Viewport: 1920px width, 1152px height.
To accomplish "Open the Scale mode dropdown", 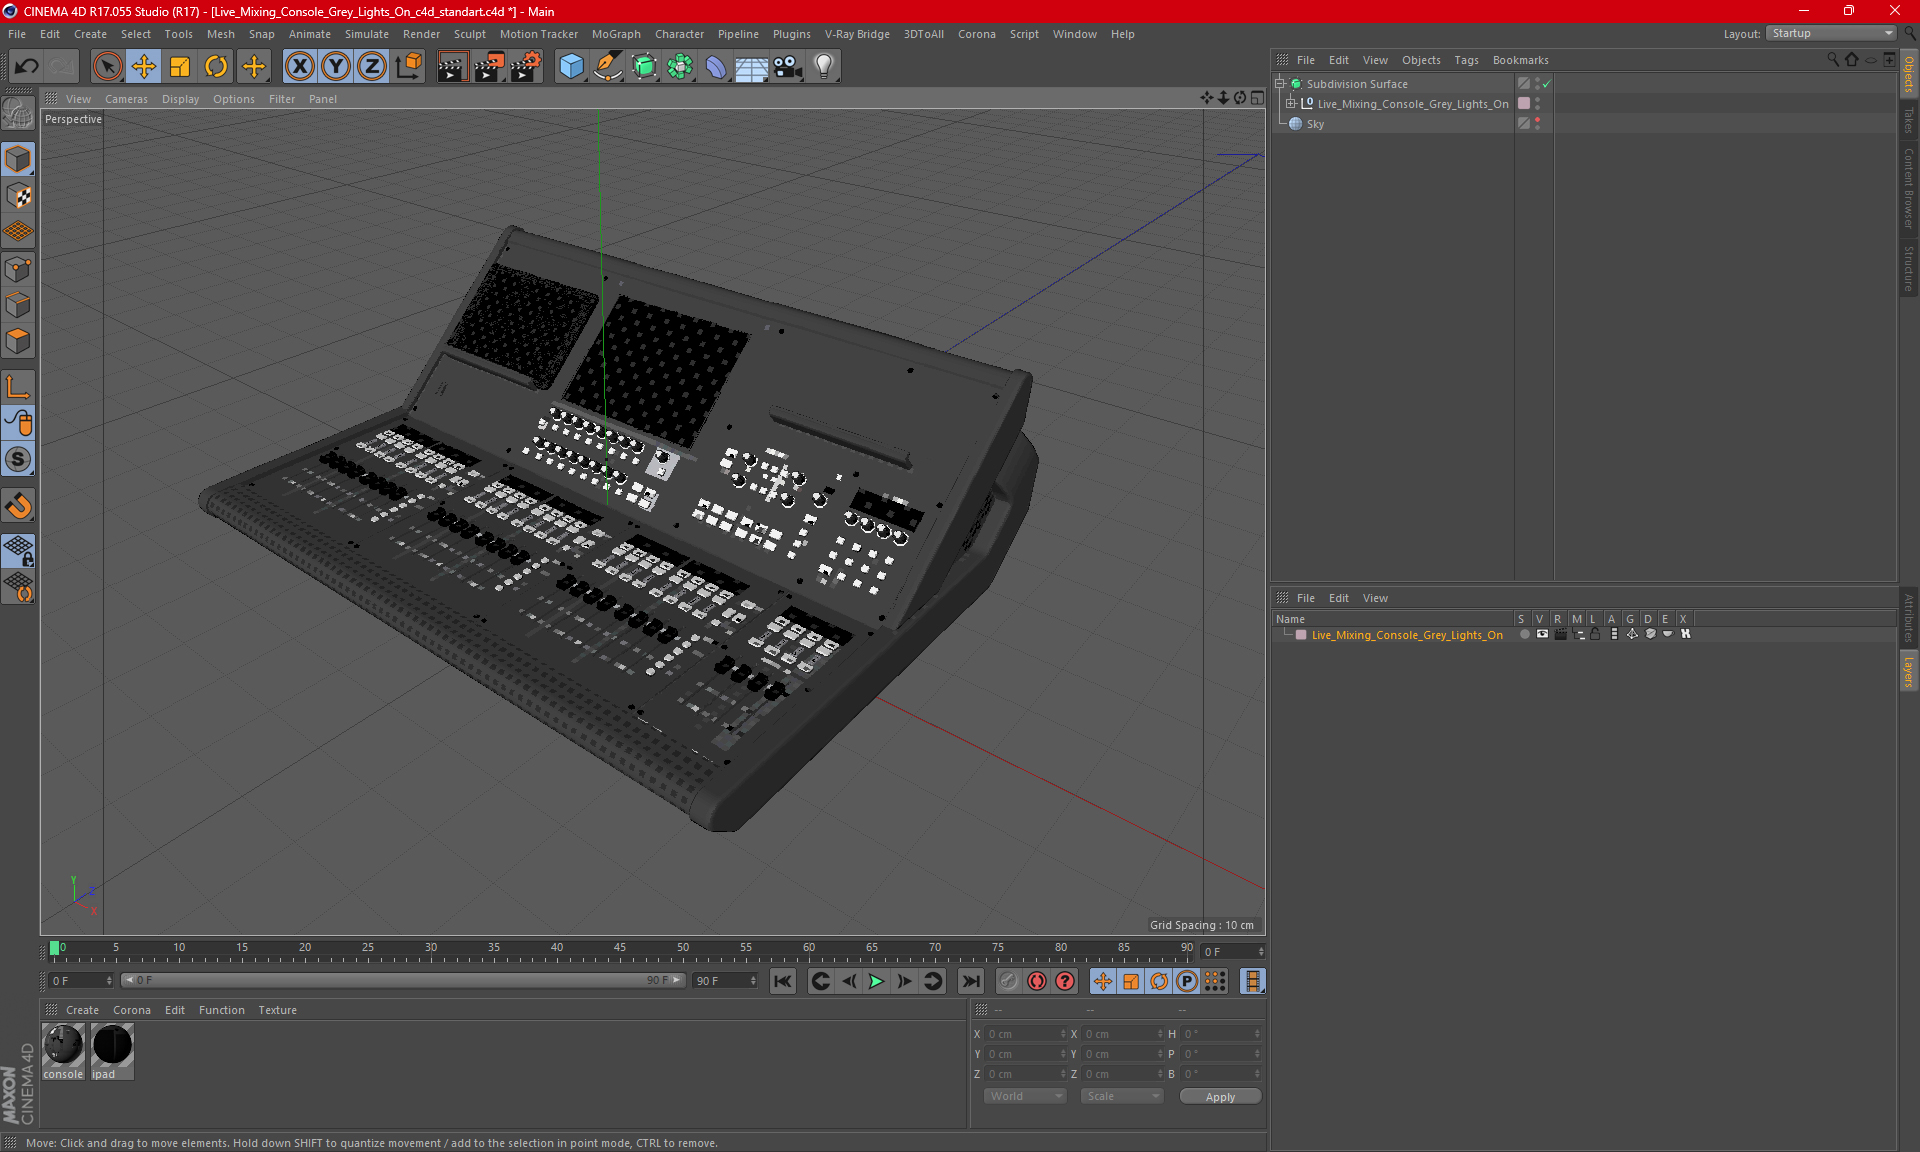I will point(1122,1096).
